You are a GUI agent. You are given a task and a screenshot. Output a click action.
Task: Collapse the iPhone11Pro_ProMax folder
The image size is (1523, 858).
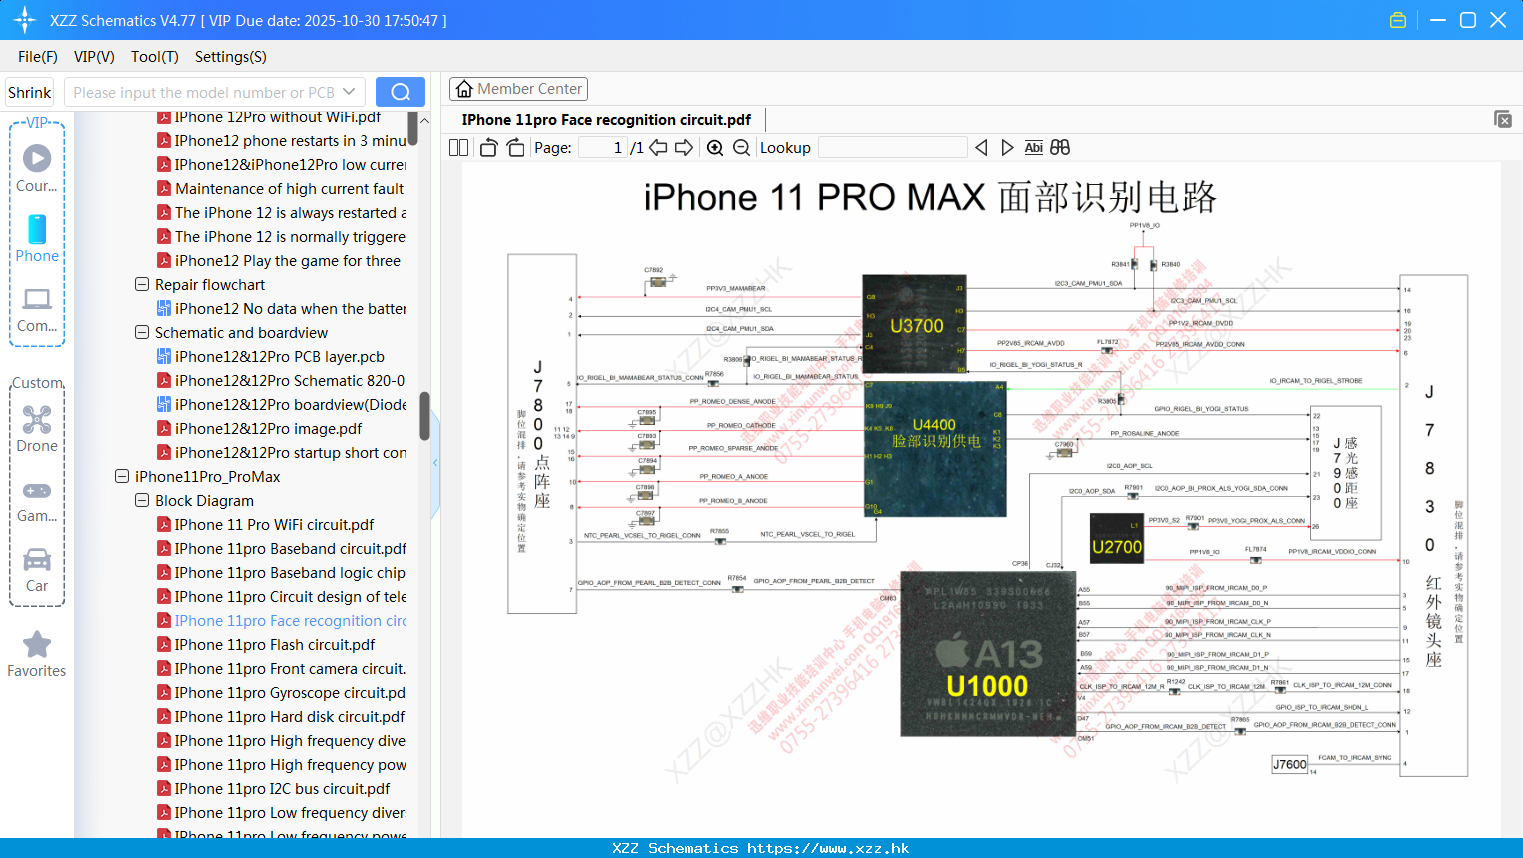pyautogui.click(x=122, y=476)
